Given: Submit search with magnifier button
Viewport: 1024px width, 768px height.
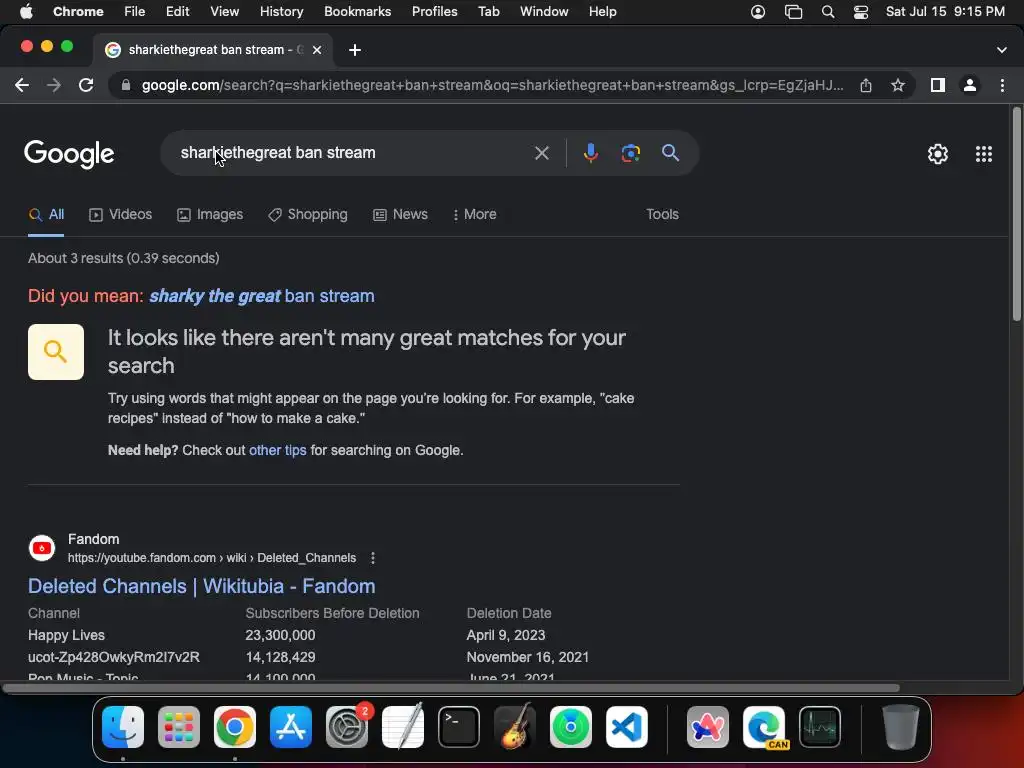Looking at the screenshot, I should coord(670,153).
